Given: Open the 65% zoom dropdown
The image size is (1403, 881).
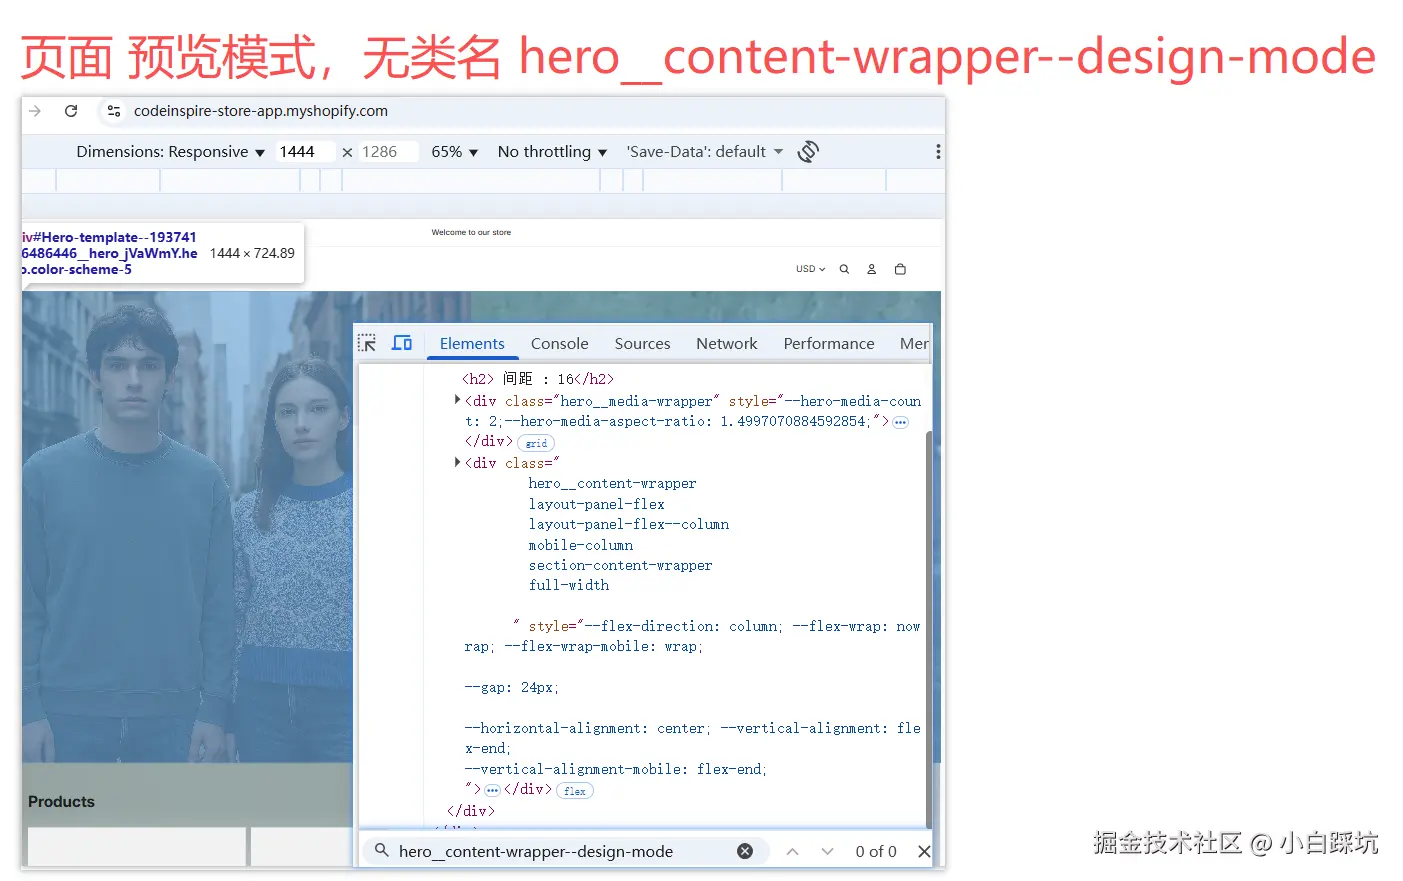Looking at the screenshot, I should point(455,152).
